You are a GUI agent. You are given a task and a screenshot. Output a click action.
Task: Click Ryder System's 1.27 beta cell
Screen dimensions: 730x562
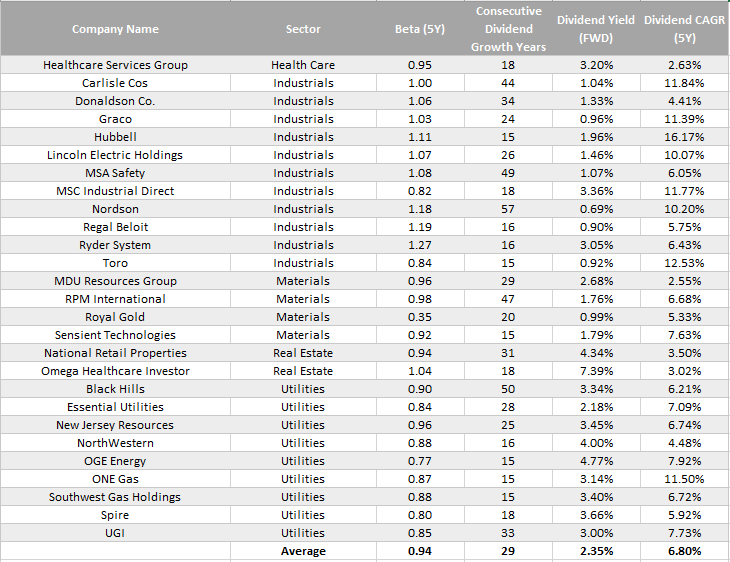tap(420, 245)
